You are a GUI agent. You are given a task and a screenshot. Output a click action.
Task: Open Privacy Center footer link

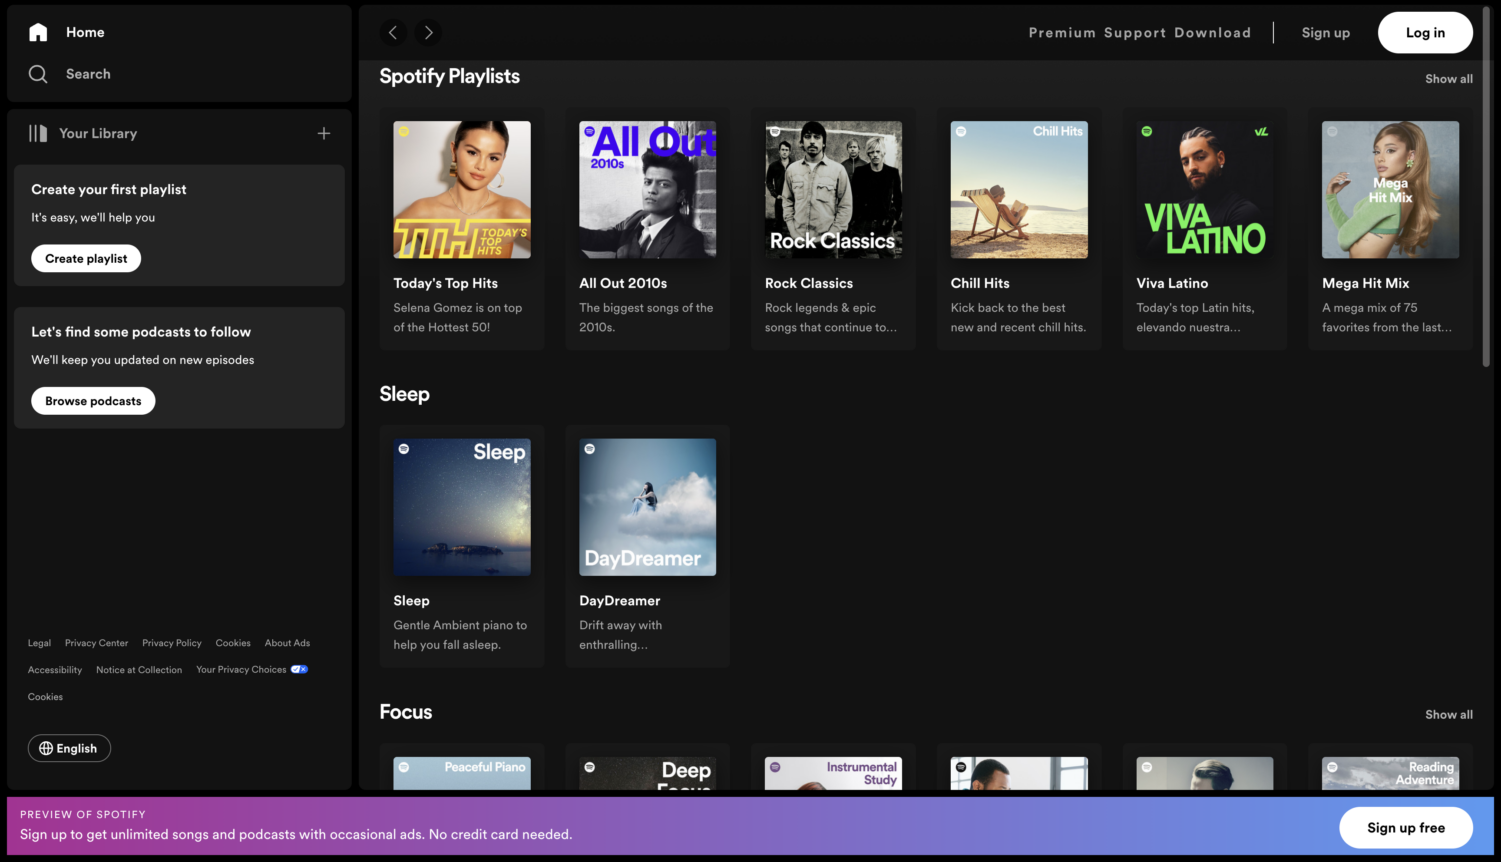point(96,643)
